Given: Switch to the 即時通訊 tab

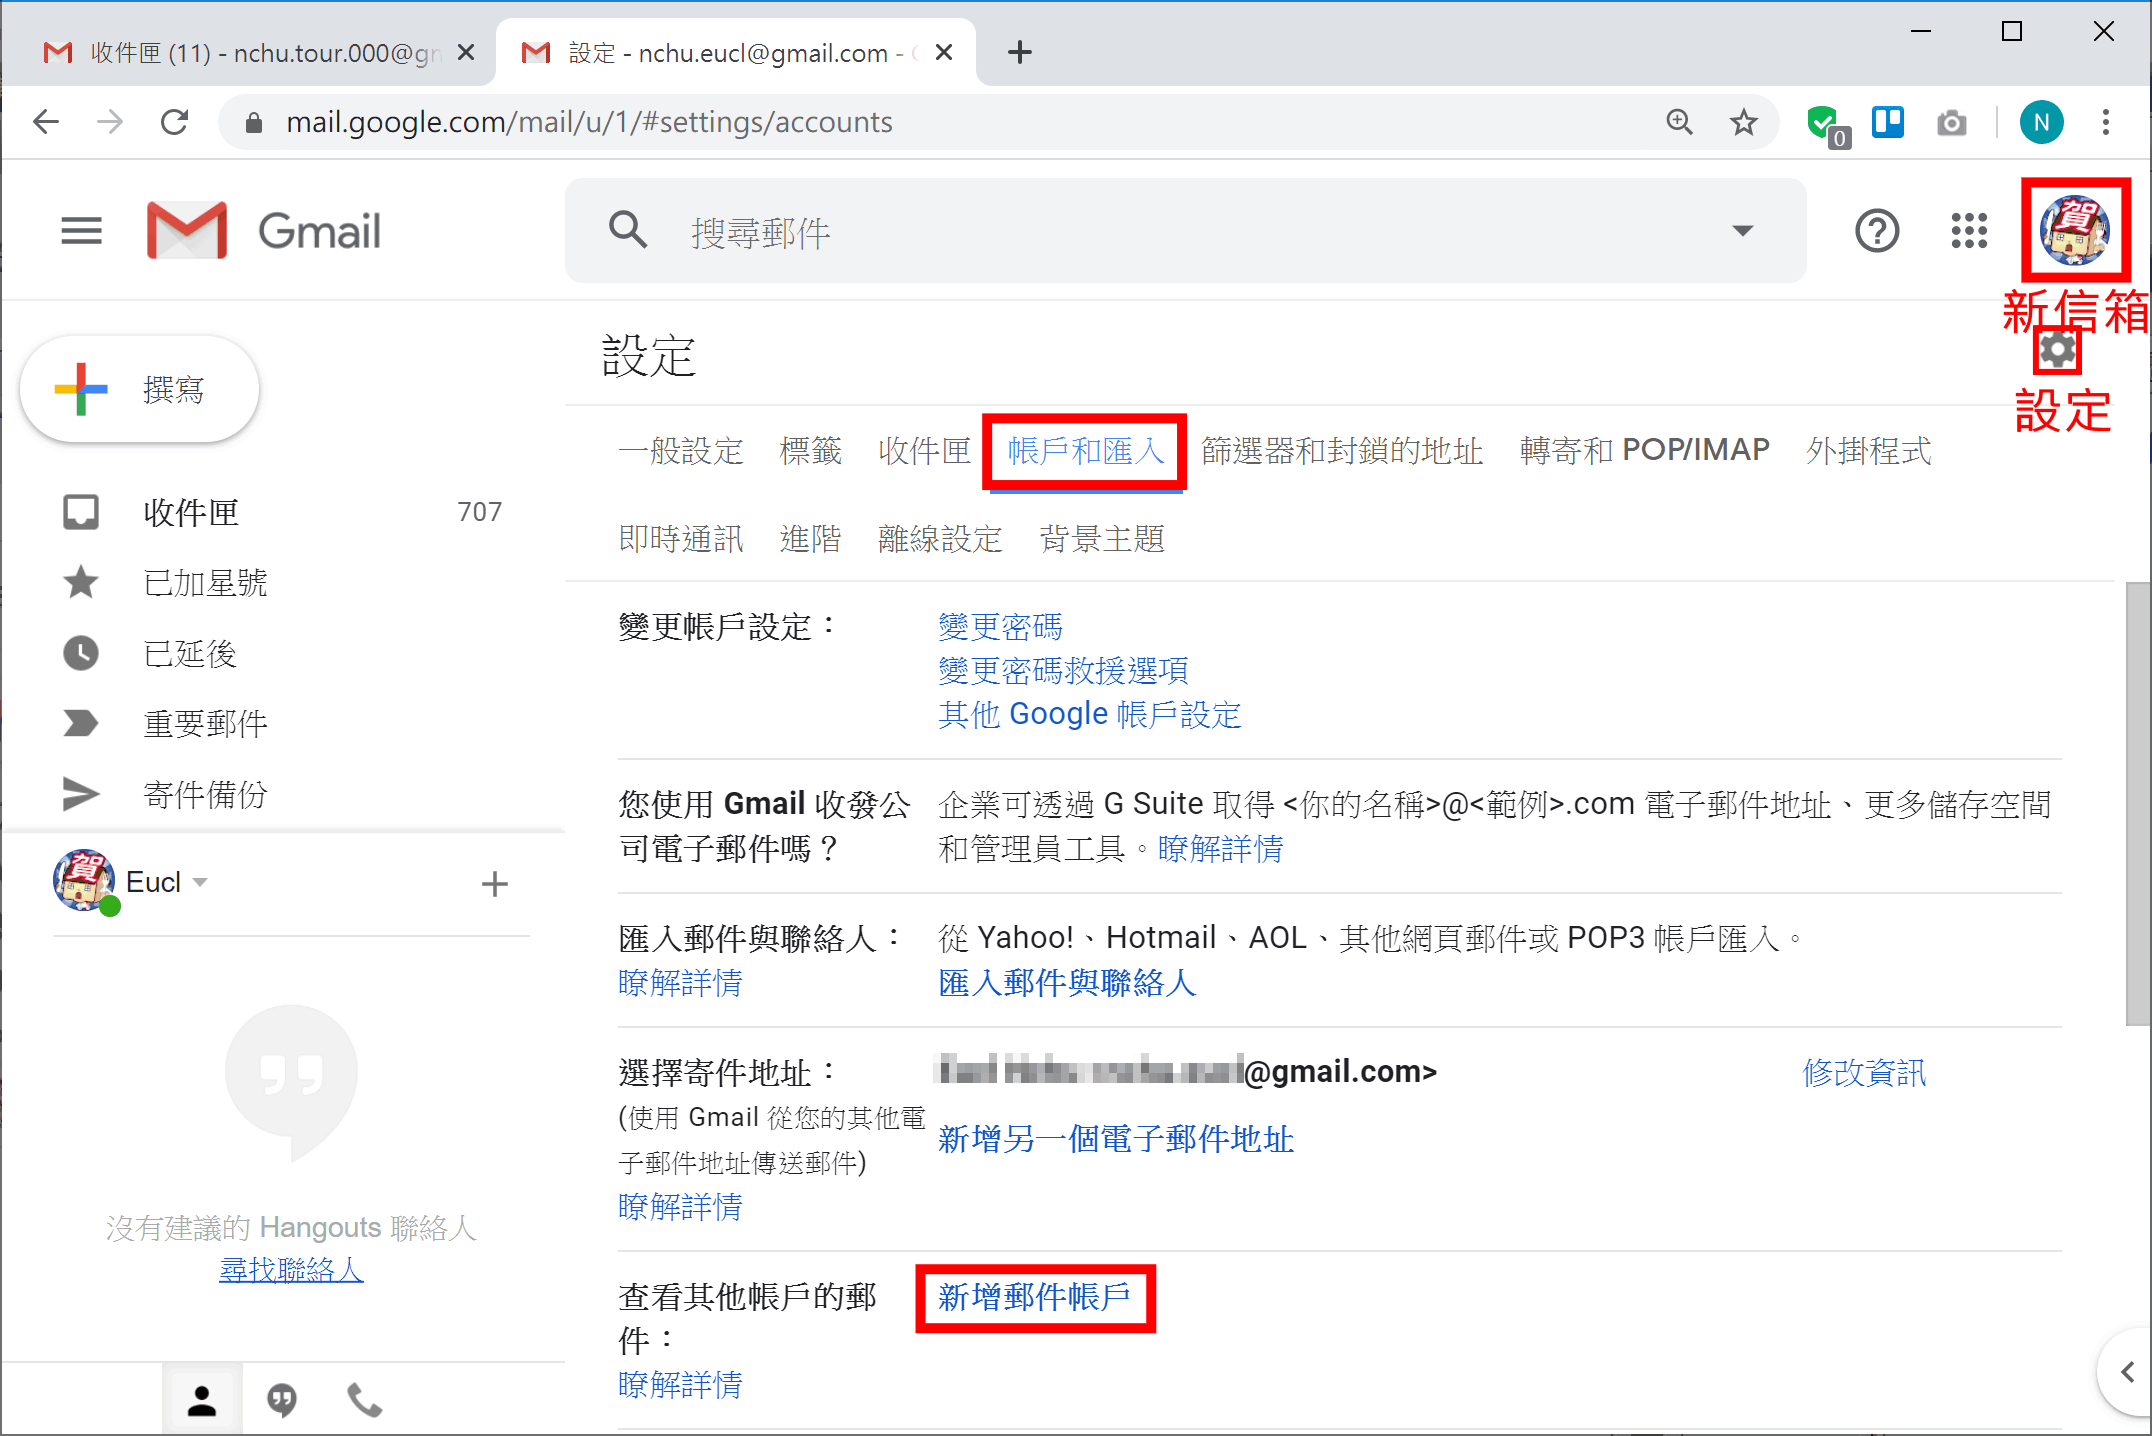Looking at the screenshot, I should point(681,539).
